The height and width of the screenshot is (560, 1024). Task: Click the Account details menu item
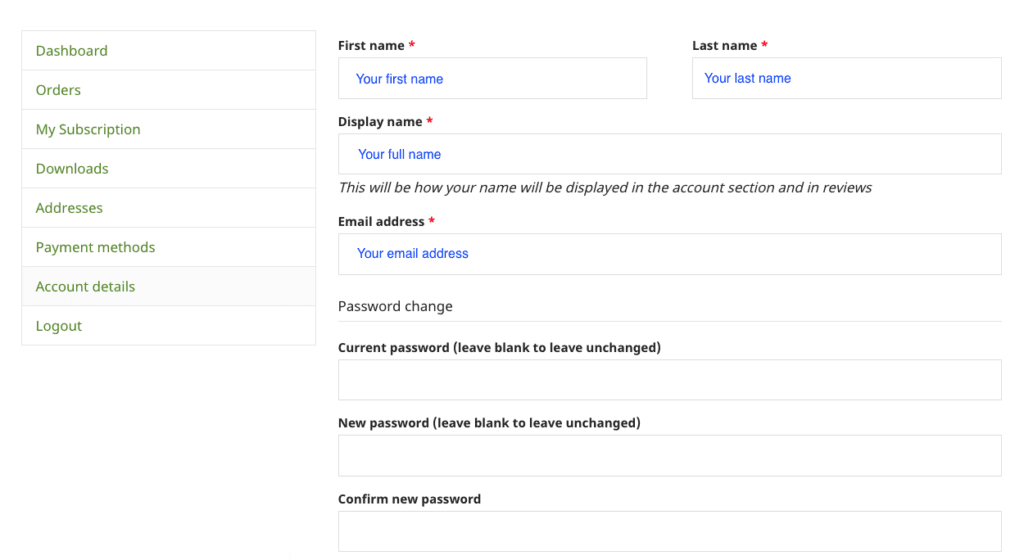(x=85, y=287)
